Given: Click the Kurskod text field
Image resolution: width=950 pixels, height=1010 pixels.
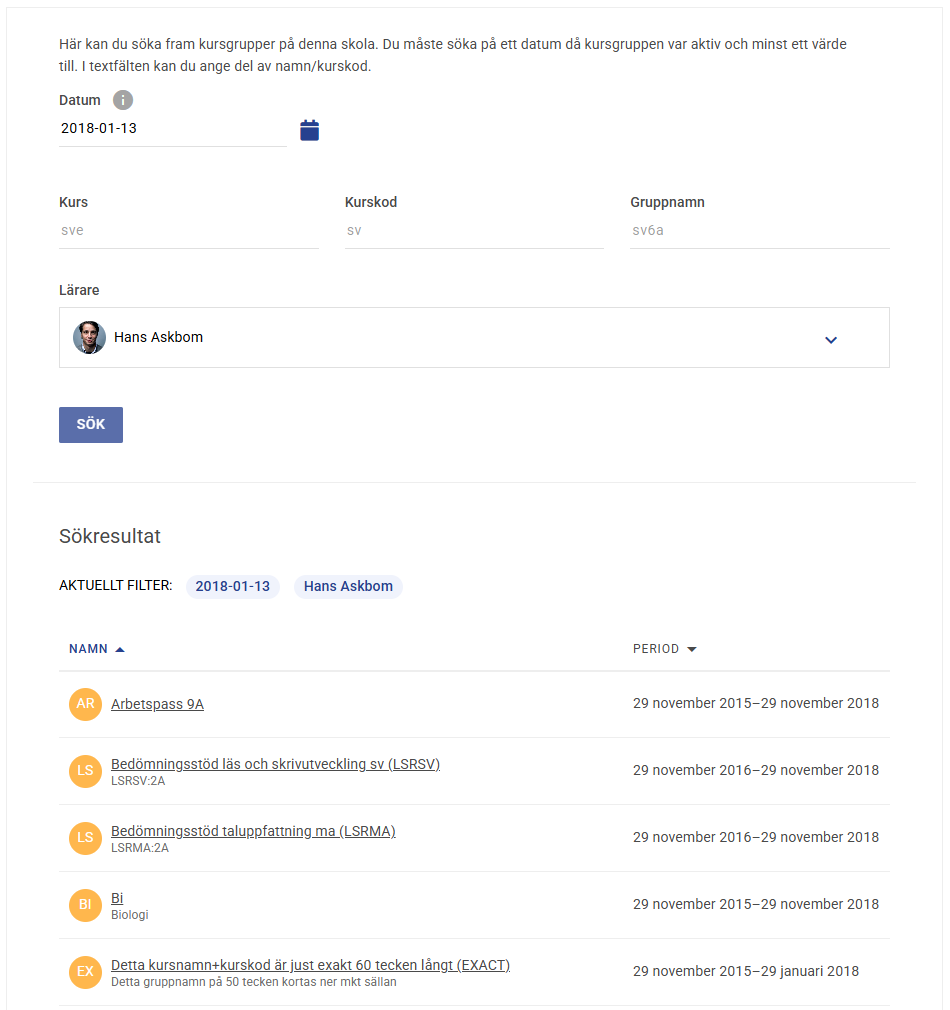Looking at the screenshot, I should point(474,231).
